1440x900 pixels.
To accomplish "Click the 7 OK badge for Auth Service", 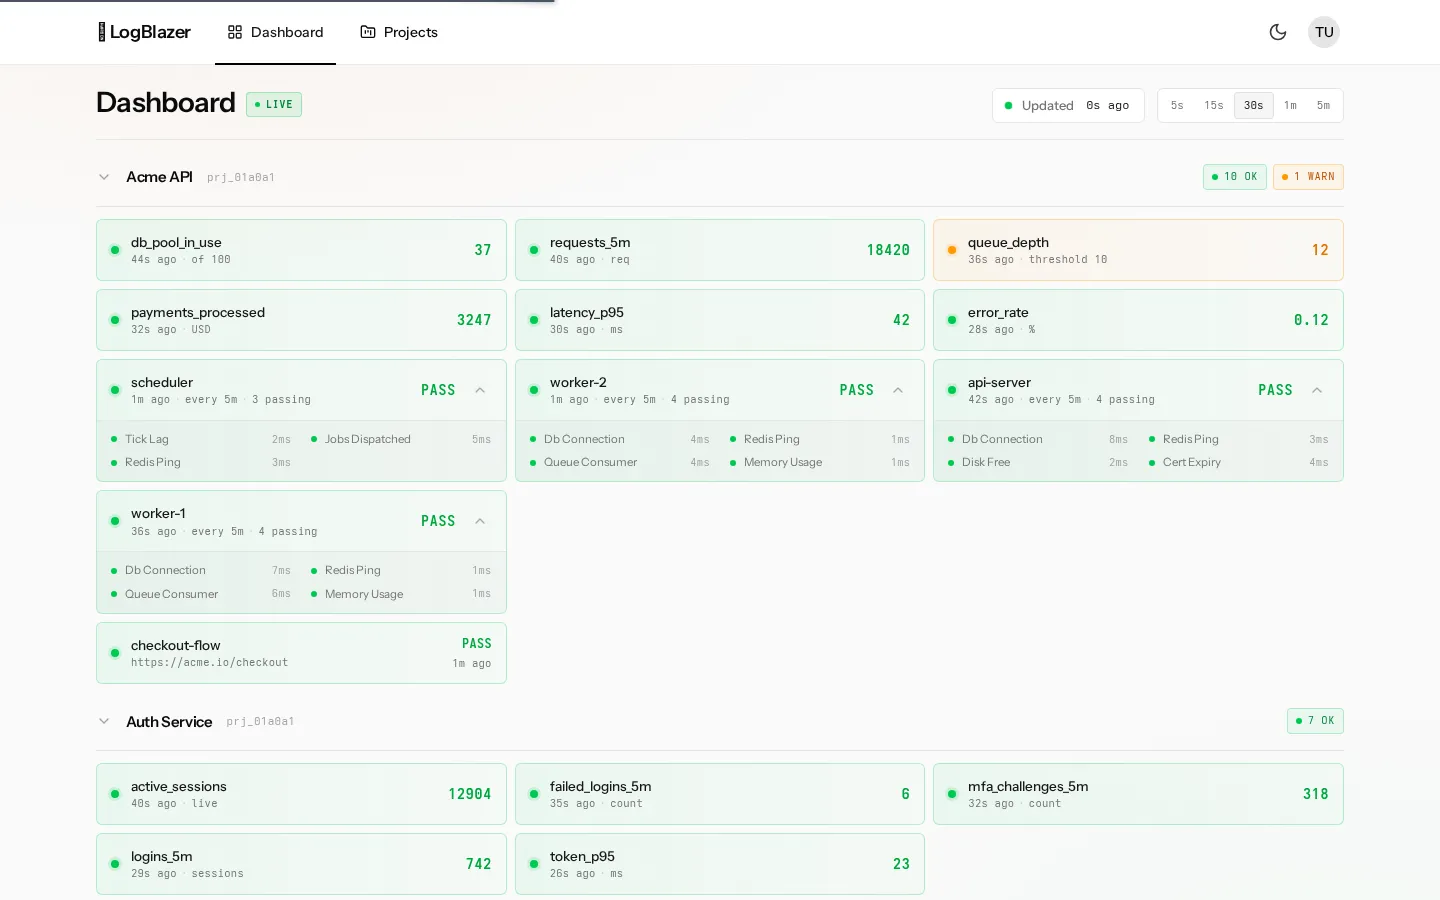I will tap(1315, 721).
